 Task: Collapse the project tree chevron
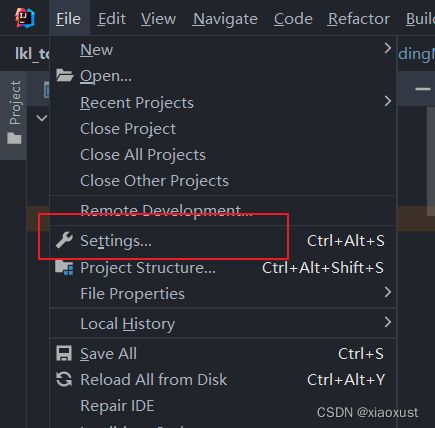click(x=42, y=118)
